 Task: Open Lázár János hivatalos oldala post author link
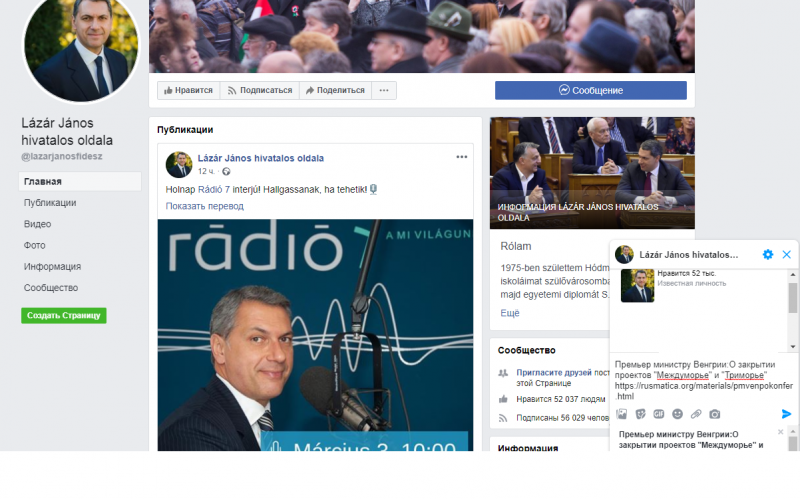click(x=261, y=158)
